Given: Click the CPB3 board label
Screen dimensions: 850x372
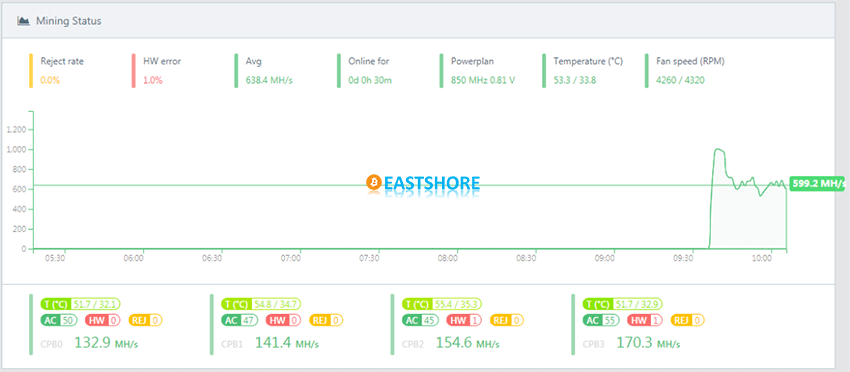Looking at the screenshot, I should (593, 344).
